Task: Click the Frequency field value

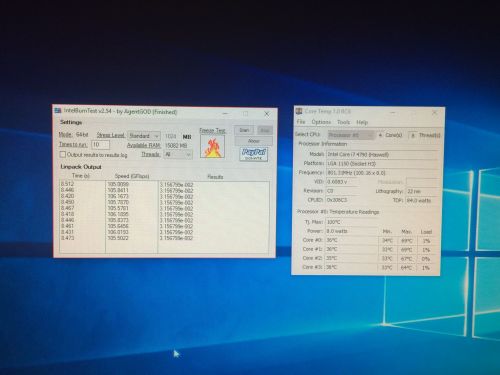Action: pos(382,173)
